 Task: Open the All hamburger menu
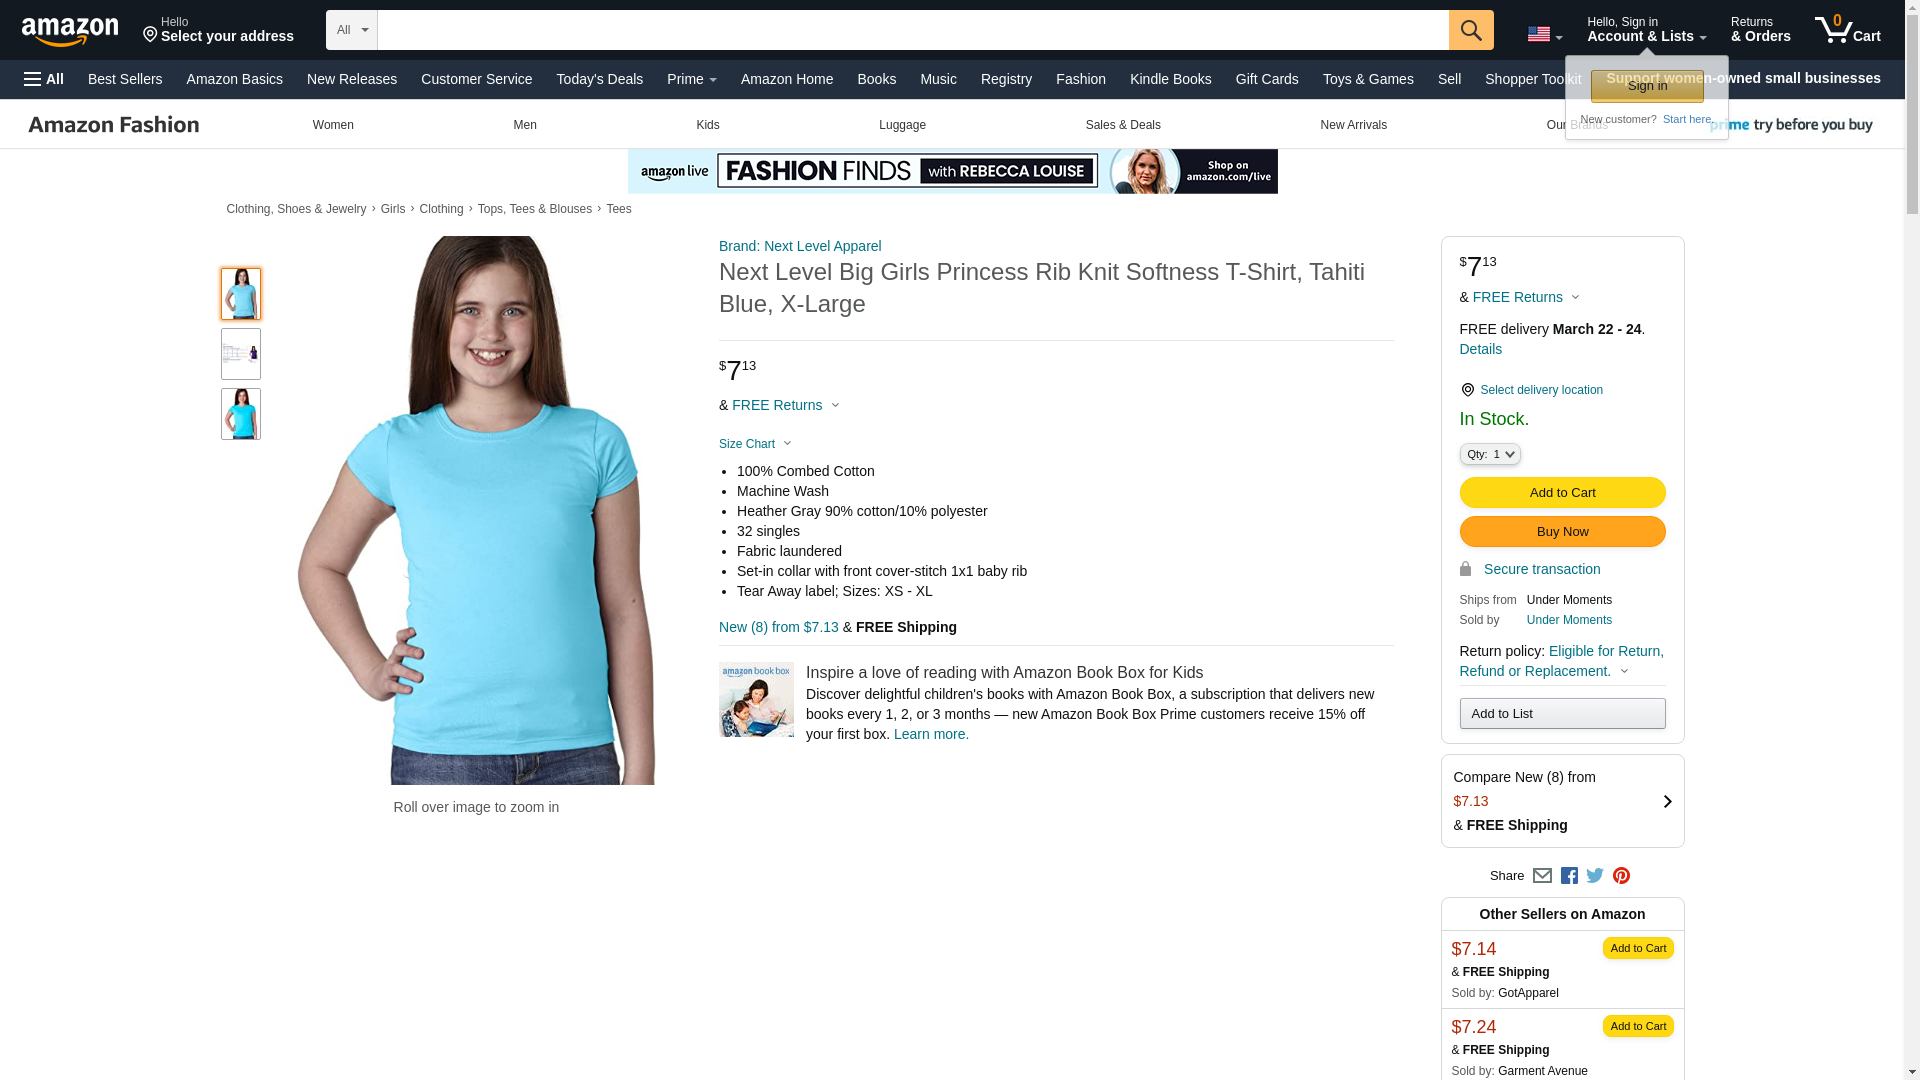pos(44,79)
